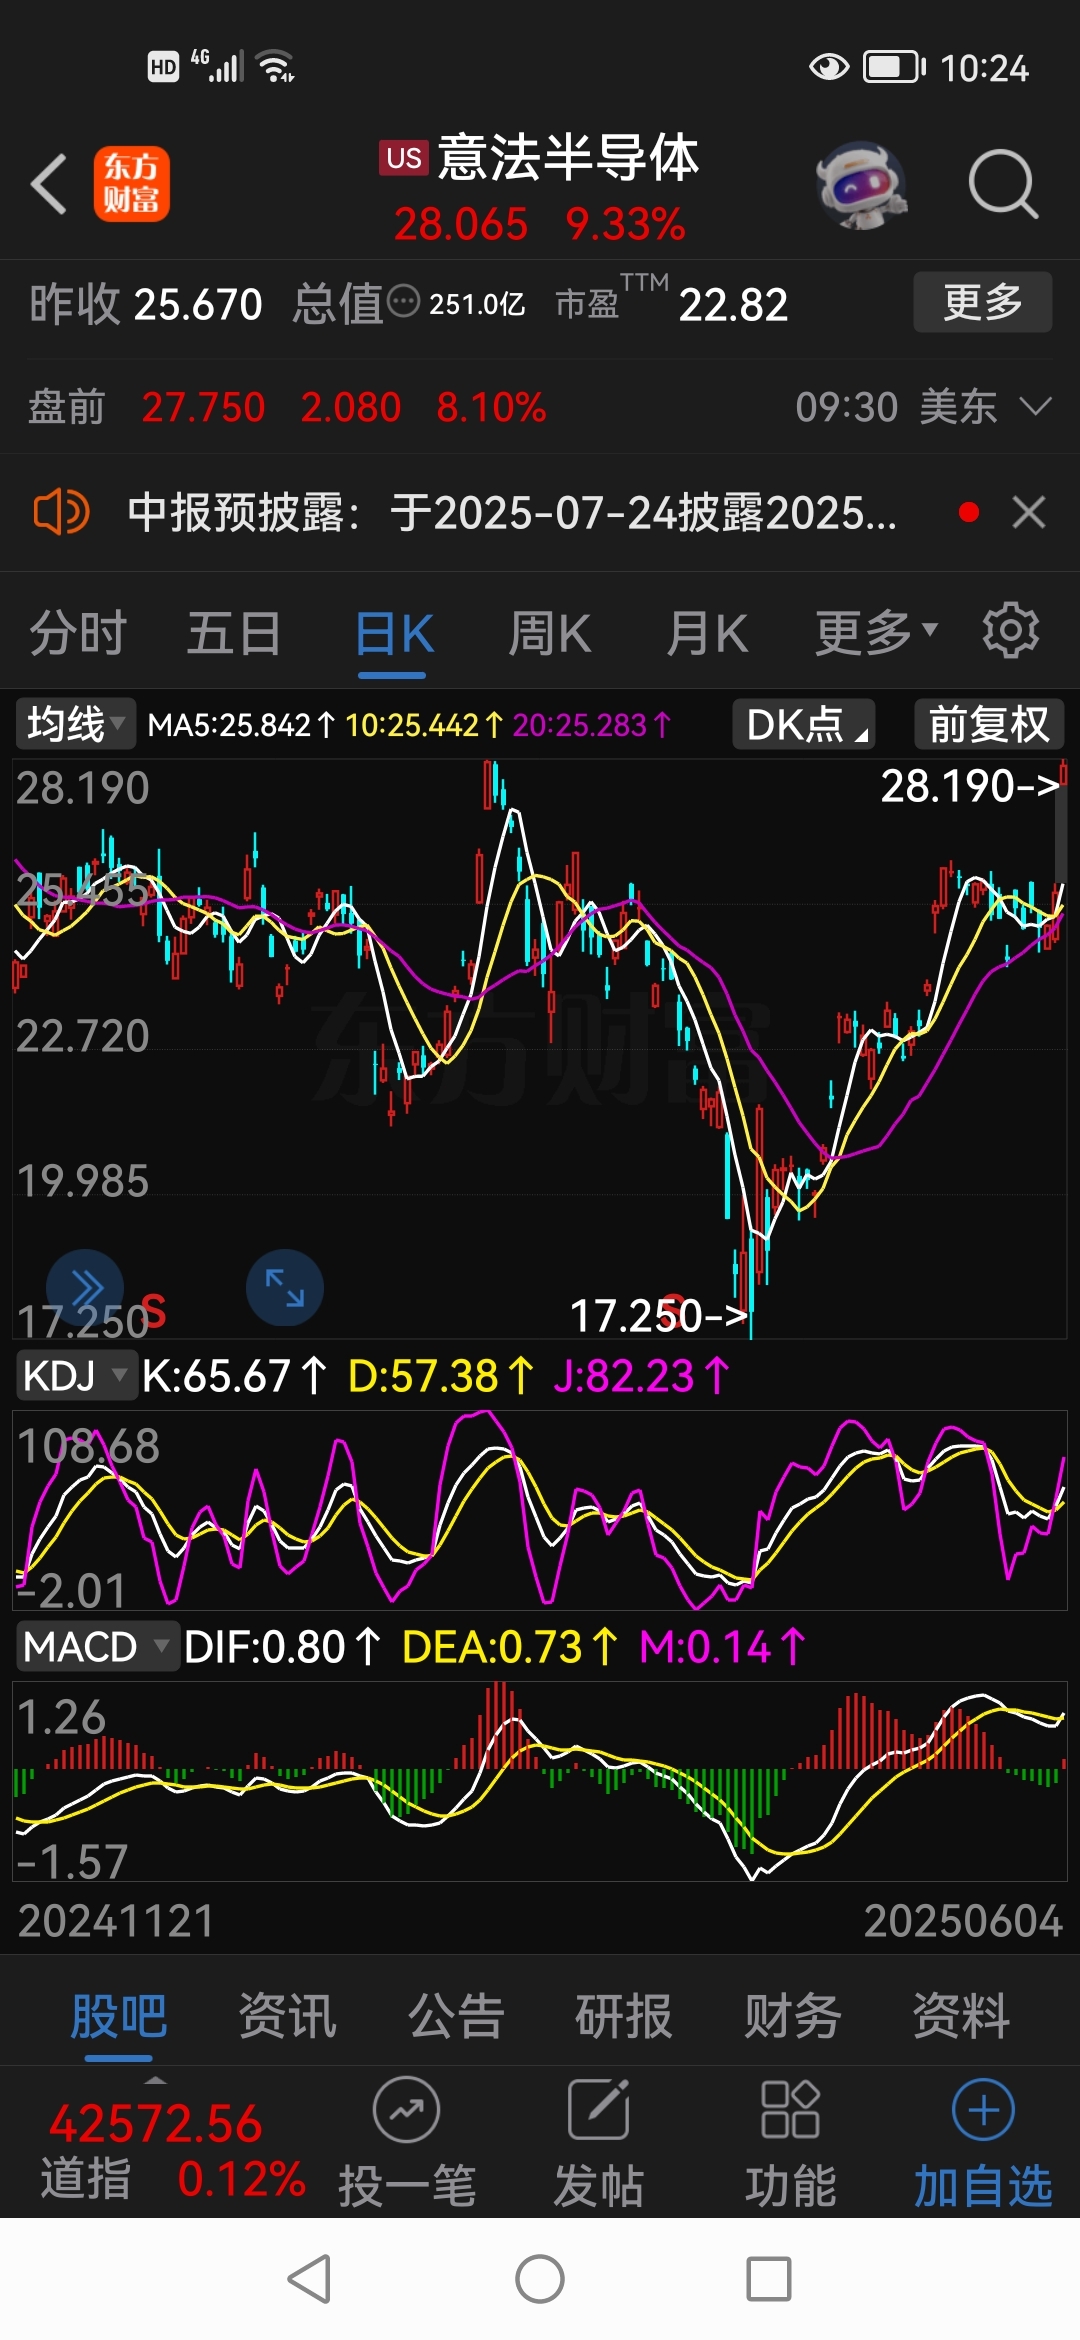Tap the 17.250 low price marker
The width and height of the screenshot is (1080, 2340).
click(658, 1316)
